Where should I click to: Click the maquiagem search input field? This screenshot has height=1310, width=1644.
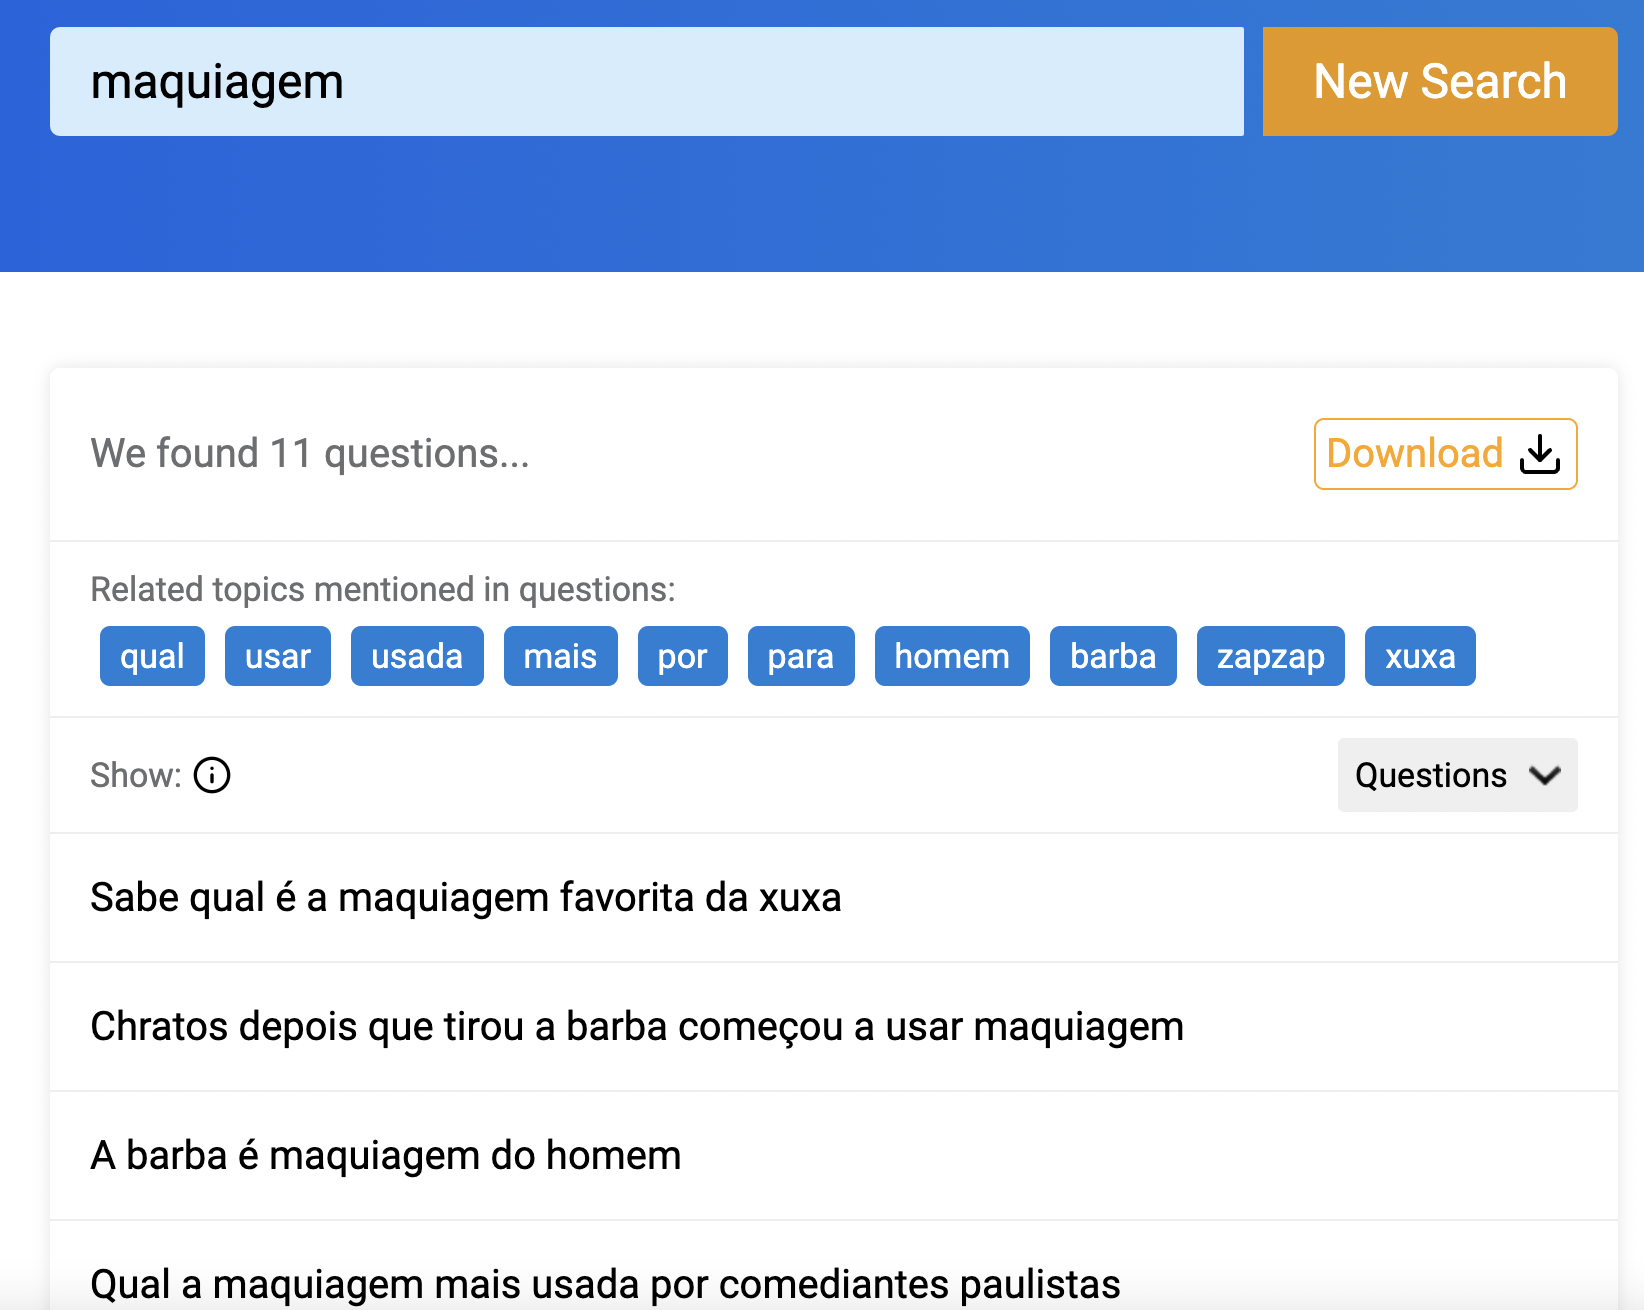(646, 81)
